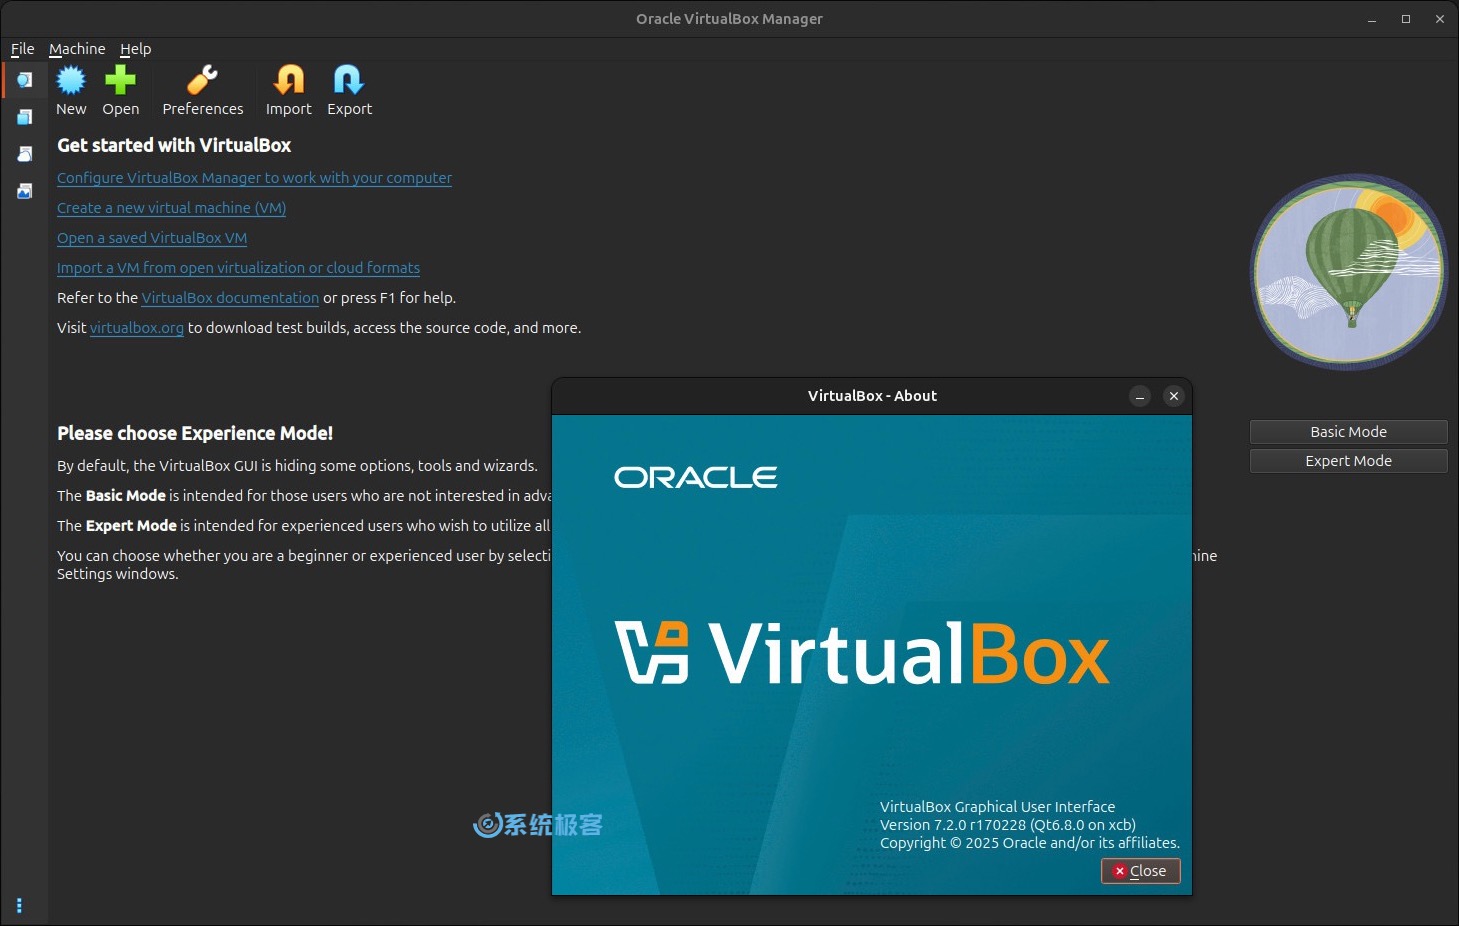Click the hot air balloon illustration

(1349, 272)
